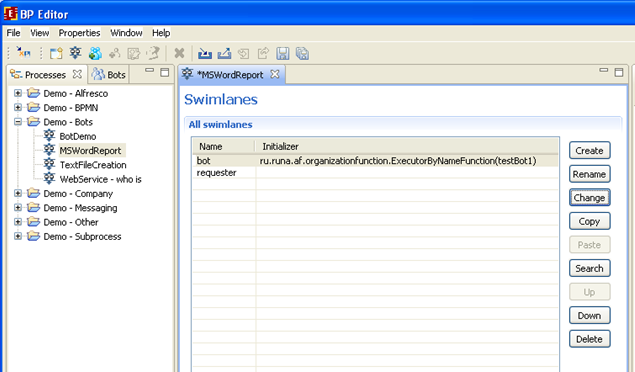The image size is (635, 372).
Task: Select the 'bot' swimlane row
Action: click(x=375, y=161)
